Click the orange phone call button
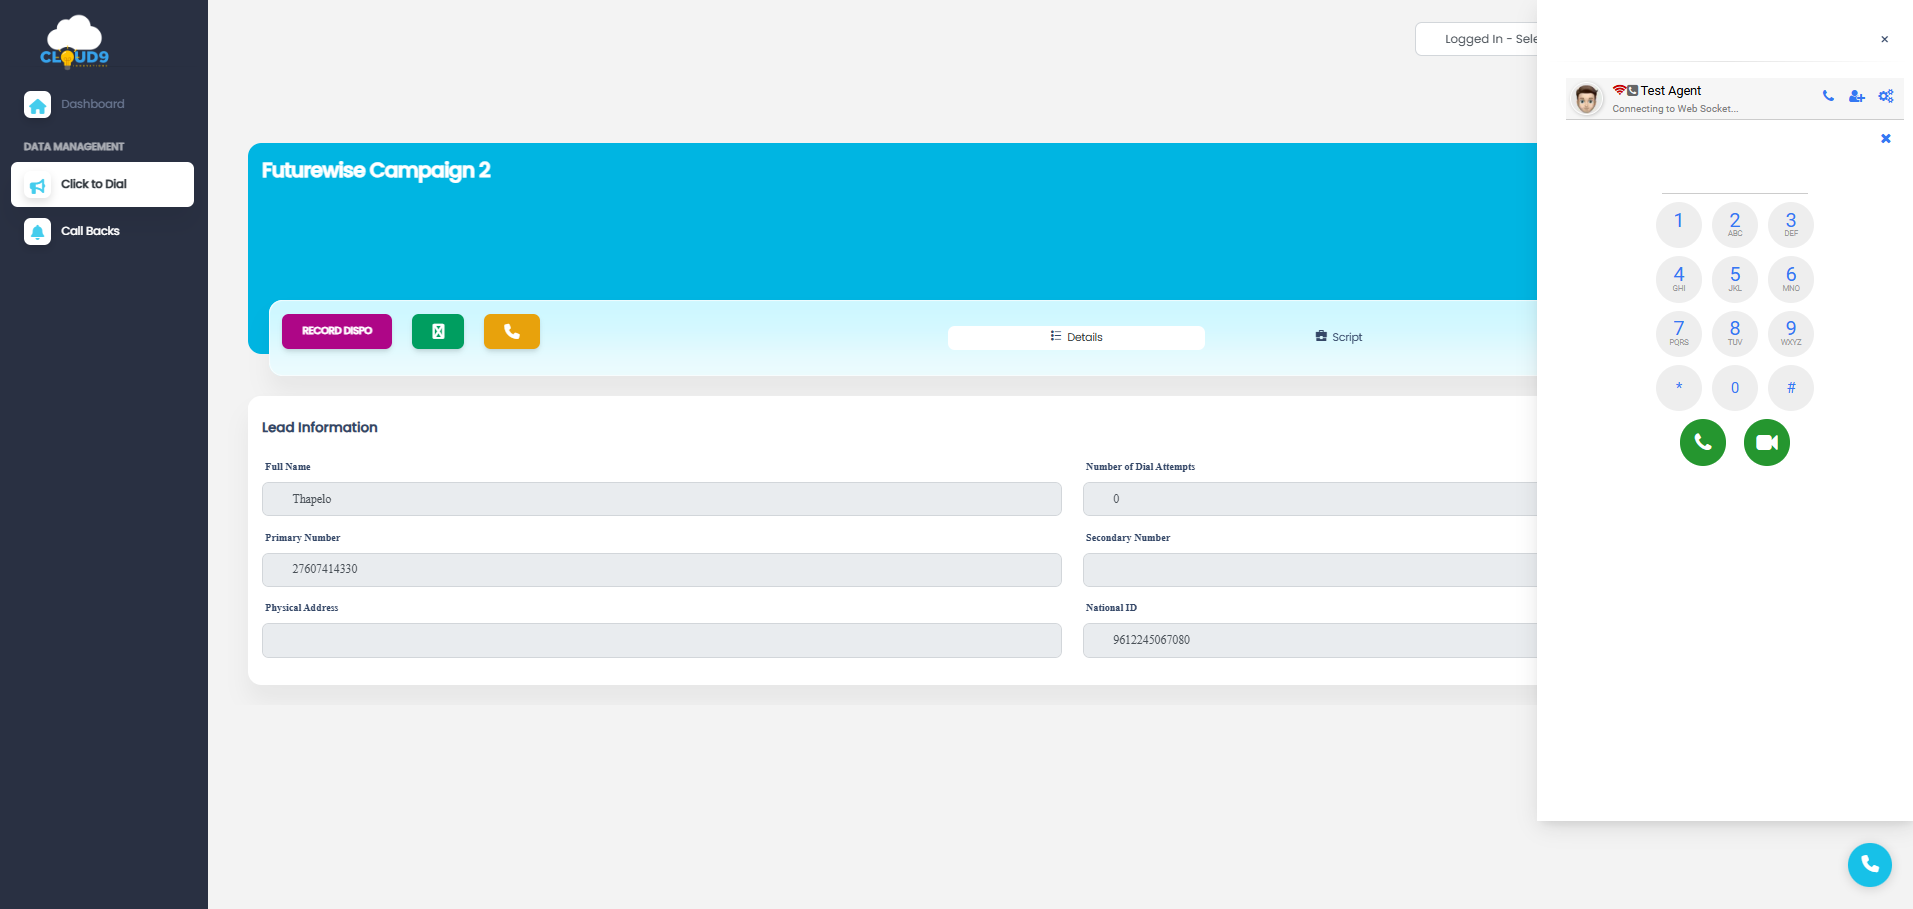Image resolution: width=1913 pixels, height=909 pixels. (512, 331)
